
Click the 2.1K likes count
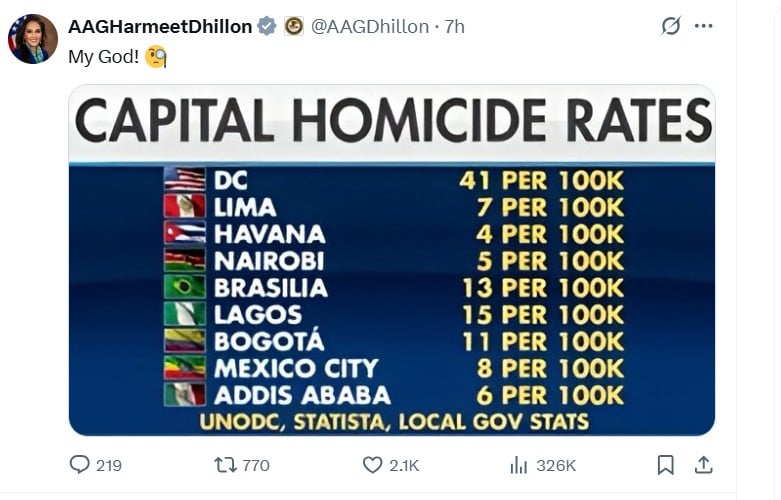[404, 465]
